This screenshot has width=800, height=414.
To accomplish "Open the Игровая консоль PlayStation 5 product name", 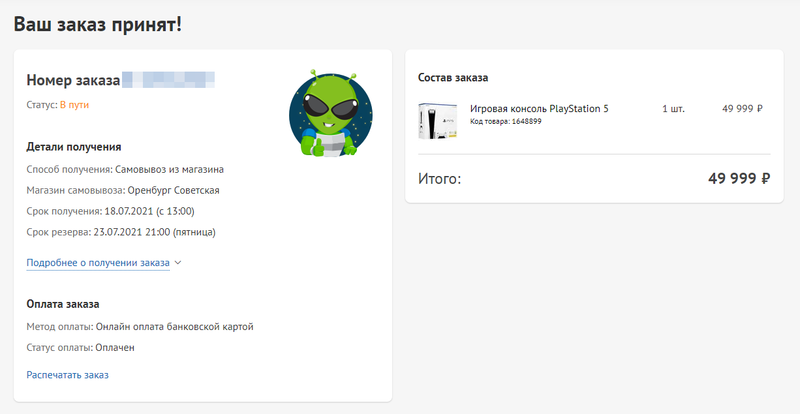I will click(x=539, y=108).
